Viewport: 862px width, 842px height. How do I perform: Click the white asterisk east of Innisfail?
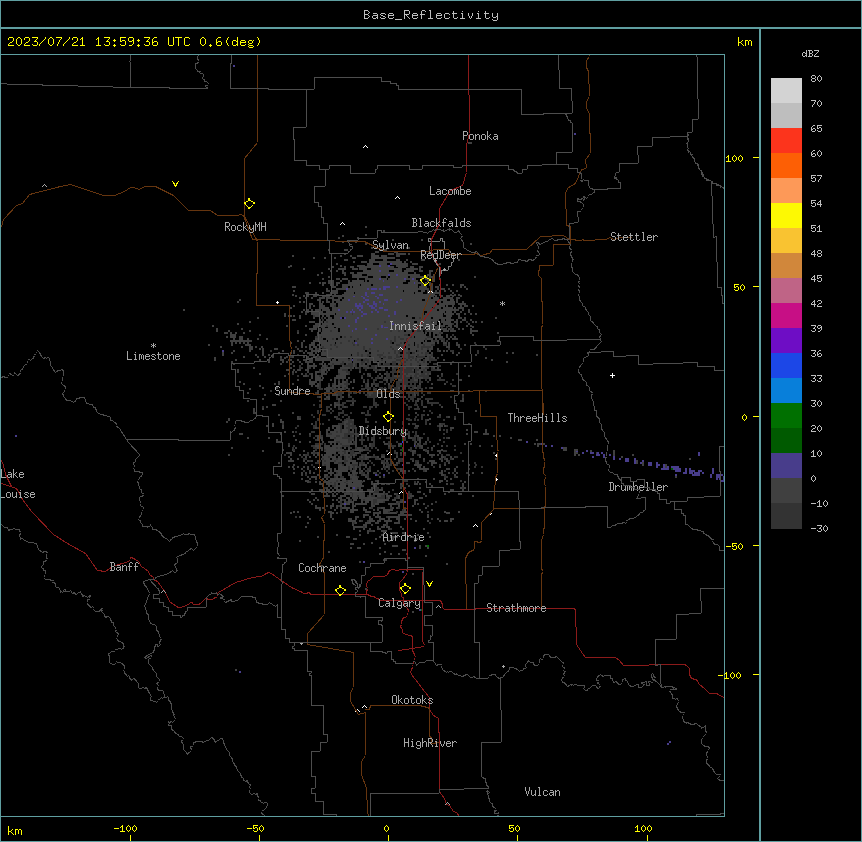502,303
